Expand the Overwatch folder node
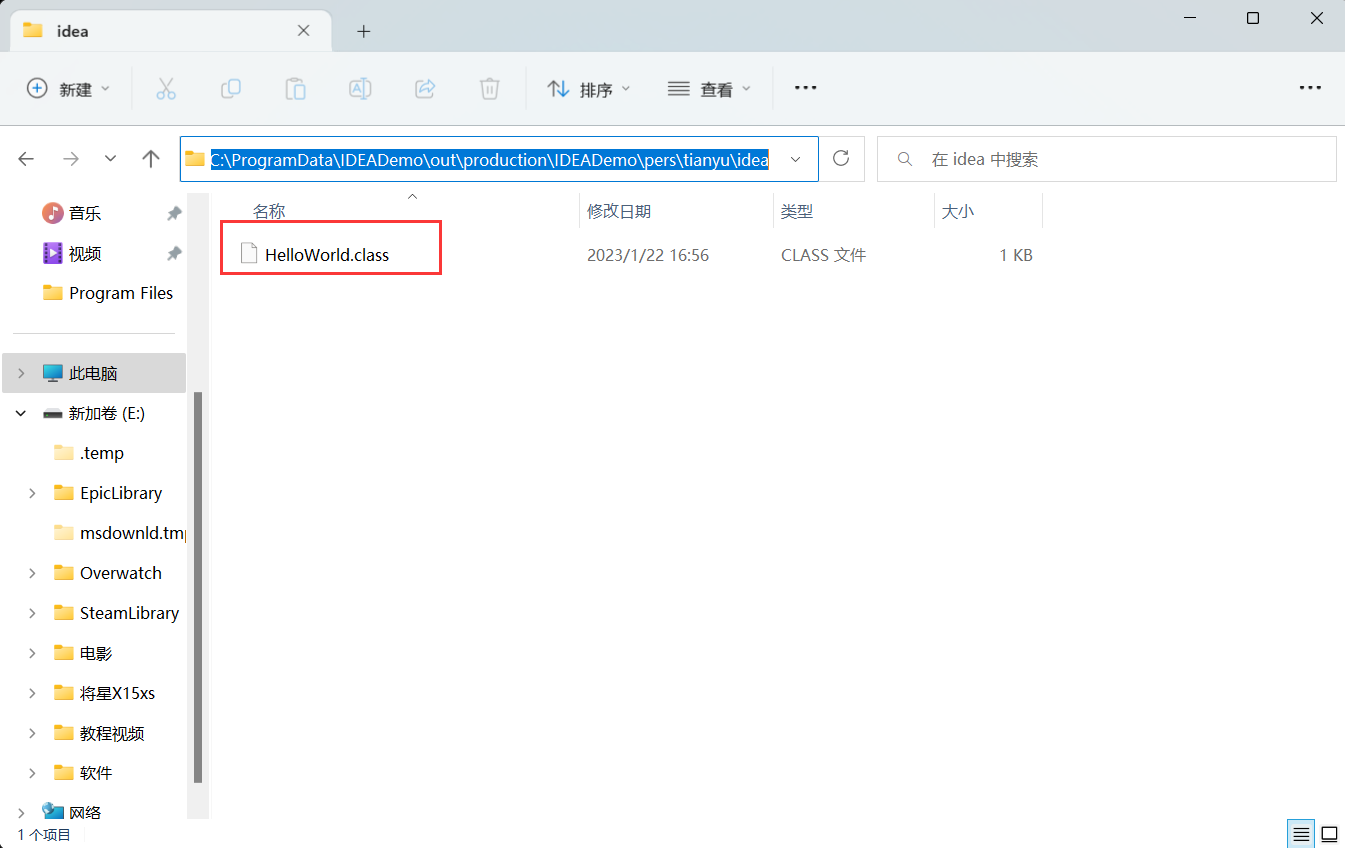1345x848 pixels. tap(32, 573)
